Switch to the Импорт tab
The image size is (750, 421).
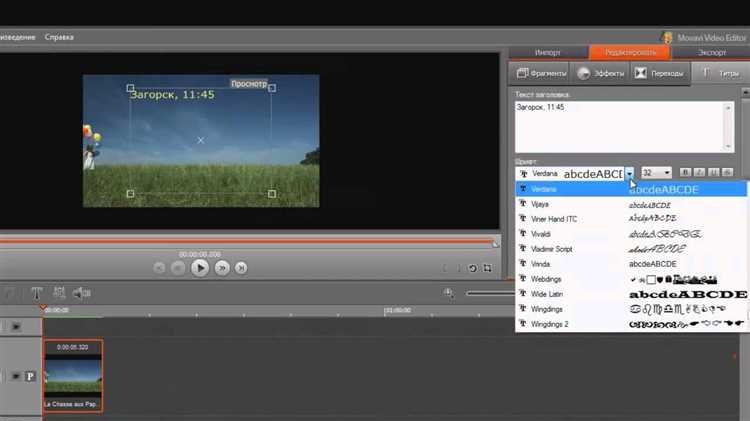(548, 53)
